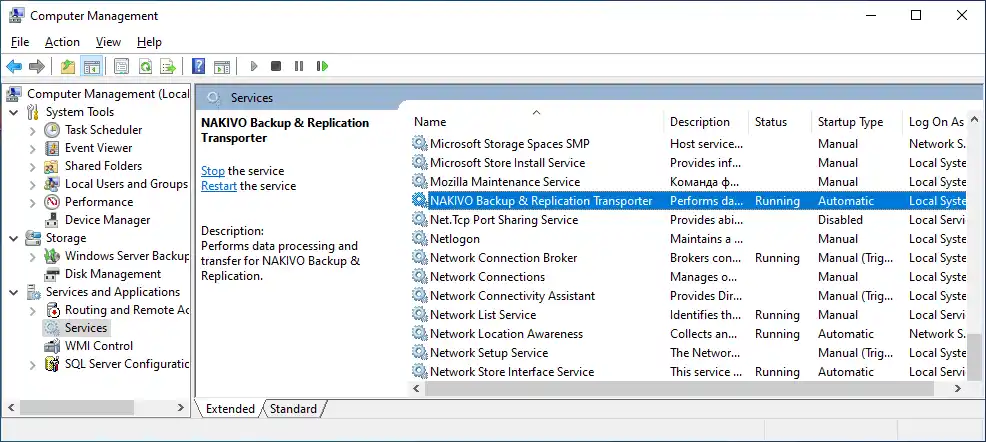Click the Export List toolbar icon
The image size is (986, 442).
pos(168,66)
